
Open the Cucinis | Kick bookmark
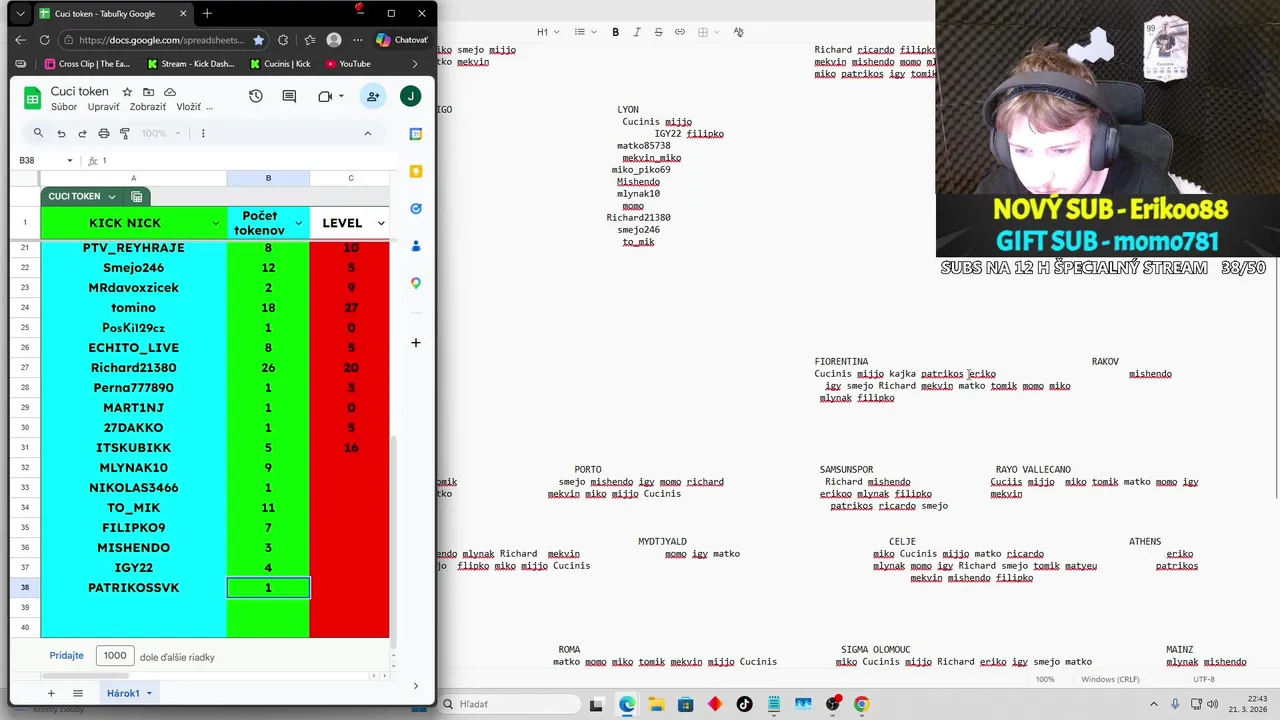[x=280, y=64]
